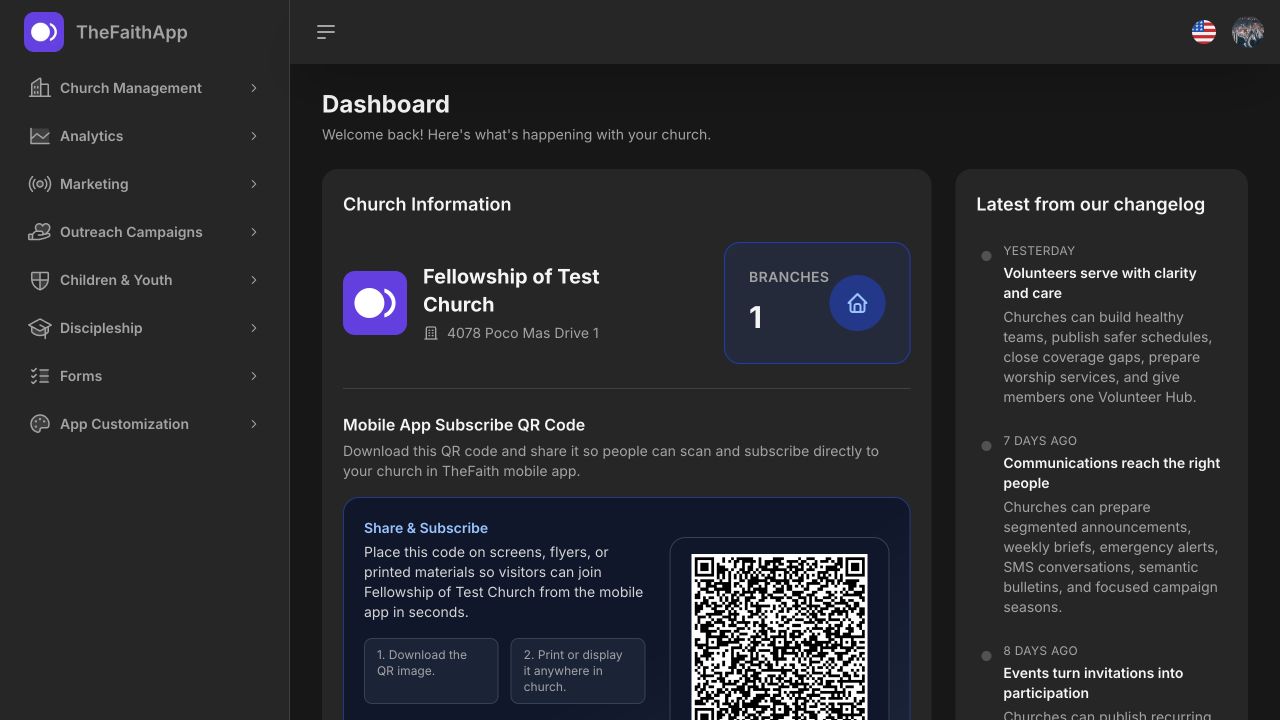Screen dimensions: 1280x720
Task: Click the '1. Download the QR image' step box
Action: (x=431, y=671)
